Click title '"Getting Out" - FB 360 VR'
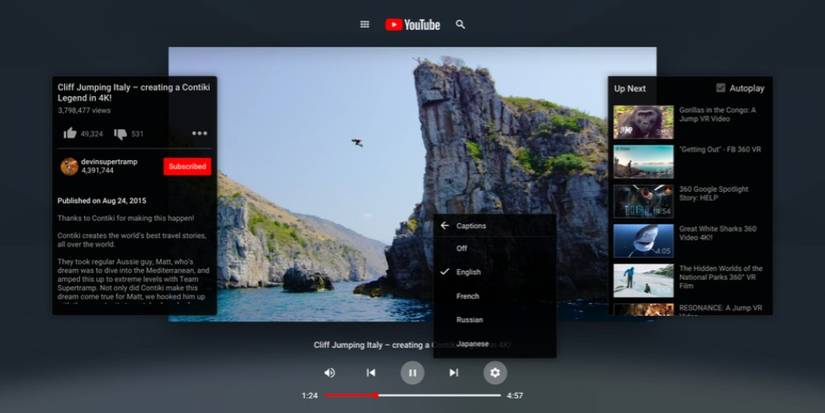 click(720, 149)
